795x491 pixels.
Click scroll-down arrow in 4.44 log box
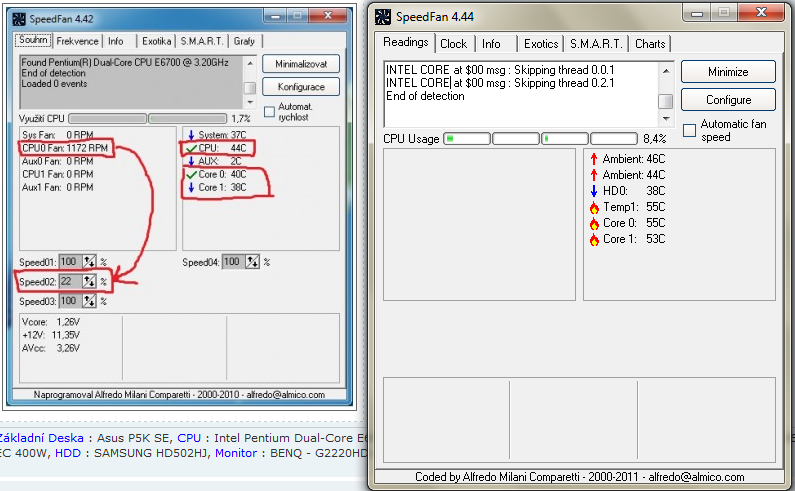666,119
